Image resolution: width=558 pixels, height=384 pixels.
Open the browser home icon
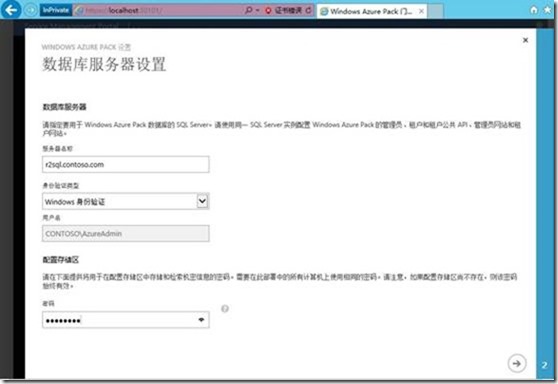tap(534, 10)
